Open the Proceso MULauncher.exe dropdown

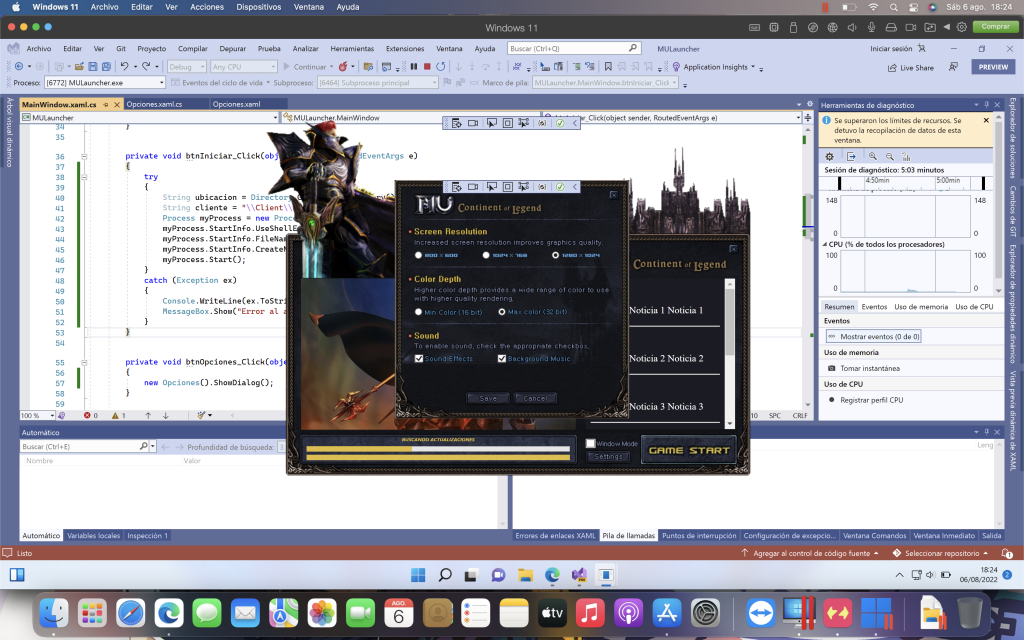(104, 83)
